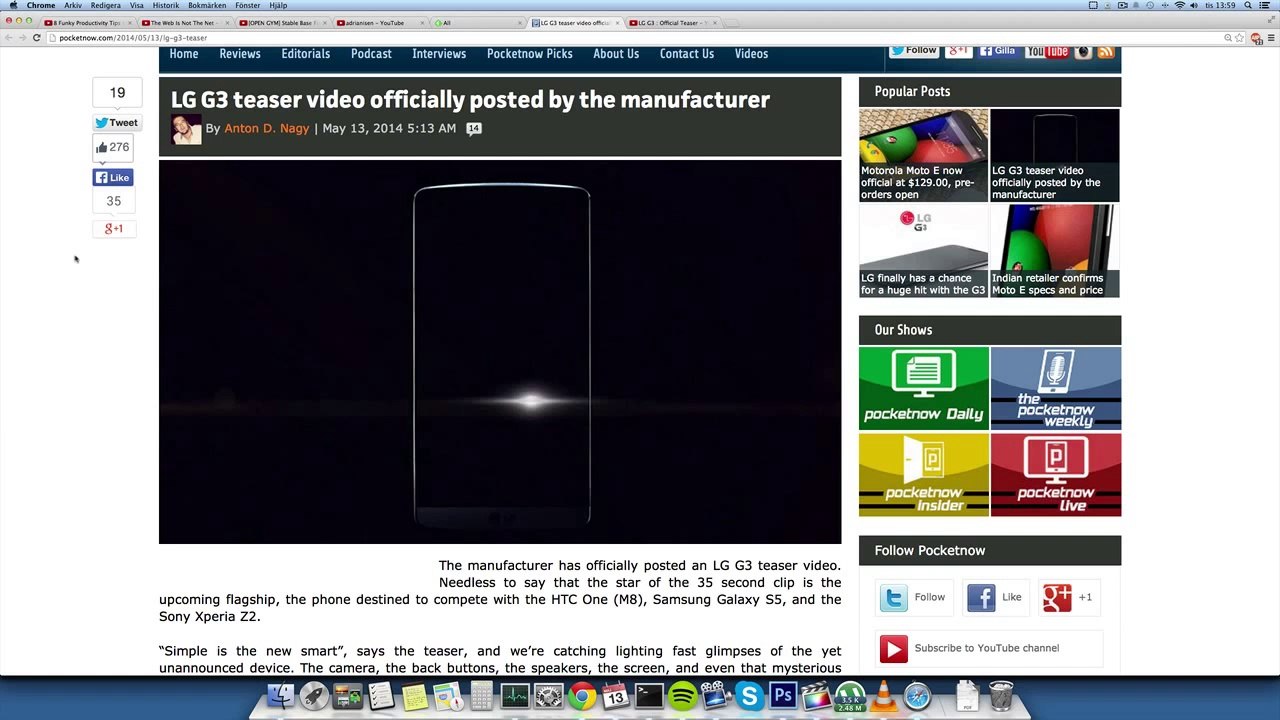Click the author avatar photo

click(x=186, y=129)
